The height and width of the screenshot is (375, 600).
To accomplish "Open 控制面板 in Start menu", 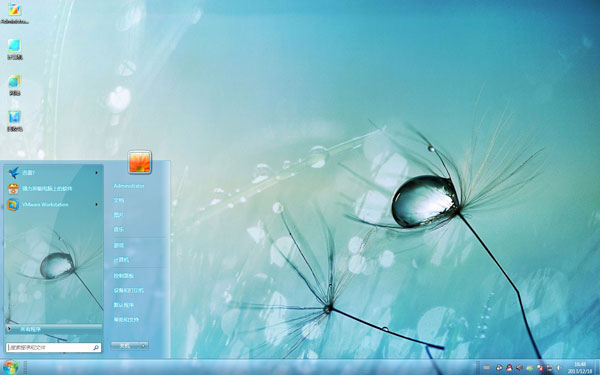I will [x=124, y=276].
